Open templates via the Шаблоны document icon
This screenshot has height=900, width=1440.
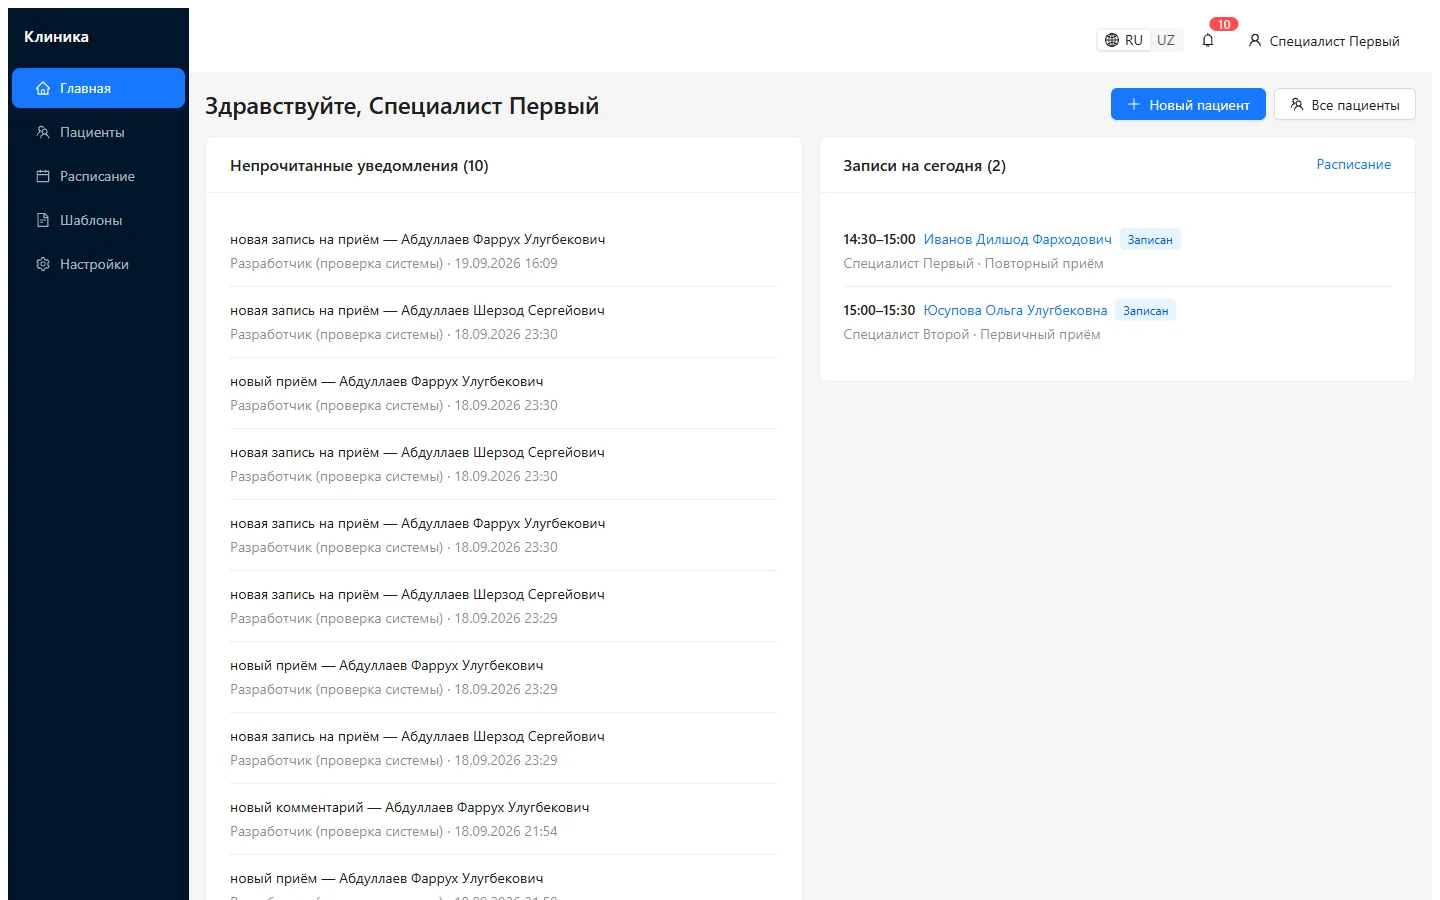tap(43, 220)
